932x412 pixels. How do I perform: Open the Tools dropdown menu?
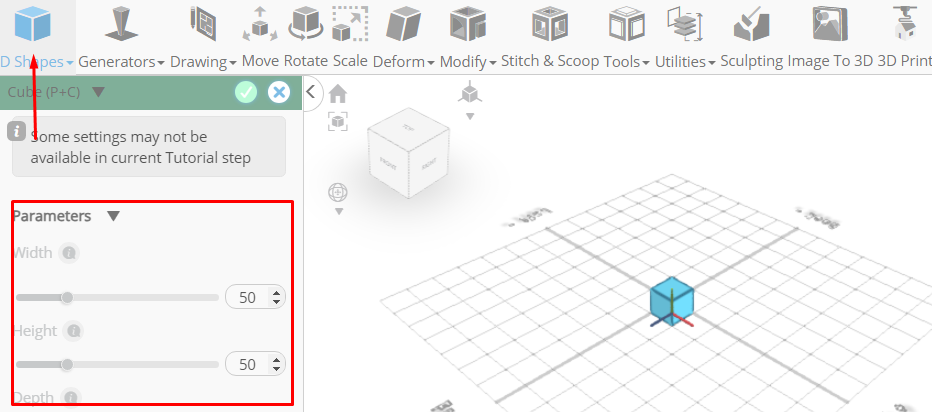coord(644,63)
